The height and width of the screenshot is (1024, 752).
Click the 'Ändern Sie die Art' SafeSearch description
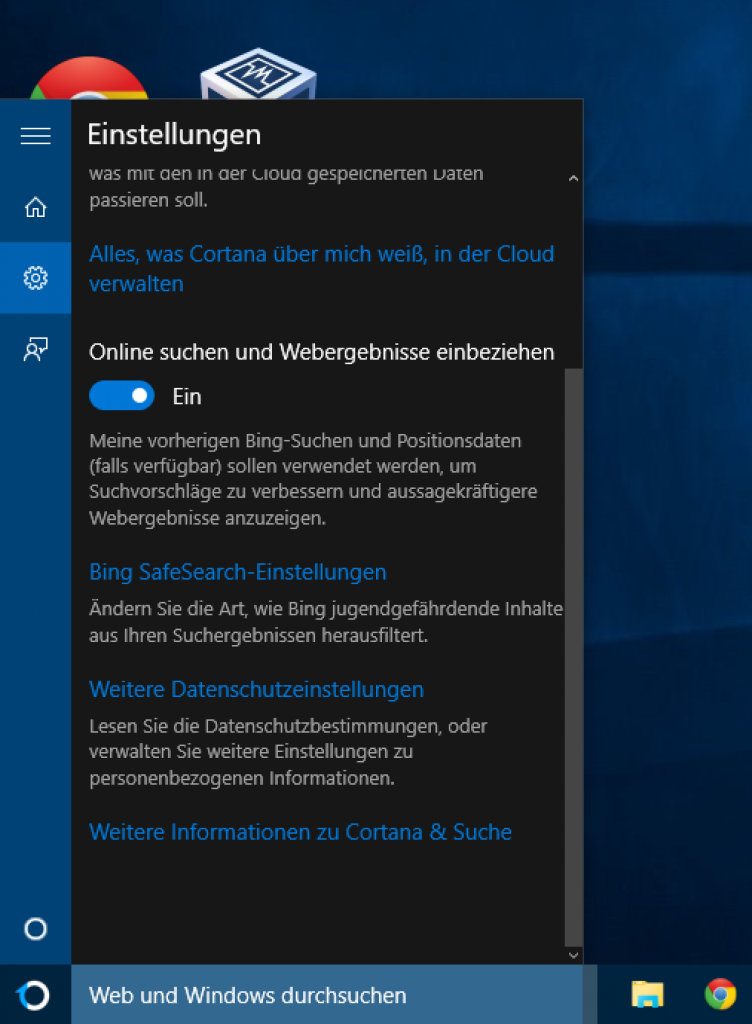[326, 622]
